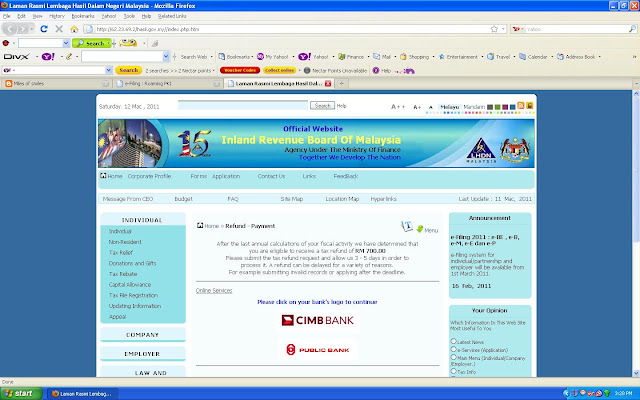This screenshot has width=640, height=400.
Task: Open Nectar search box dropdown arrow
Action: tap(109, 70)
